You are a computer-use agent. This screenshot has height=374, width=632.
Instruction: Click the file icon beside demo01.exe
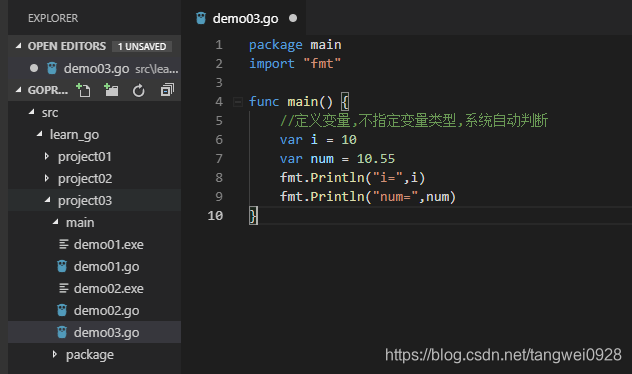(64, 244)
